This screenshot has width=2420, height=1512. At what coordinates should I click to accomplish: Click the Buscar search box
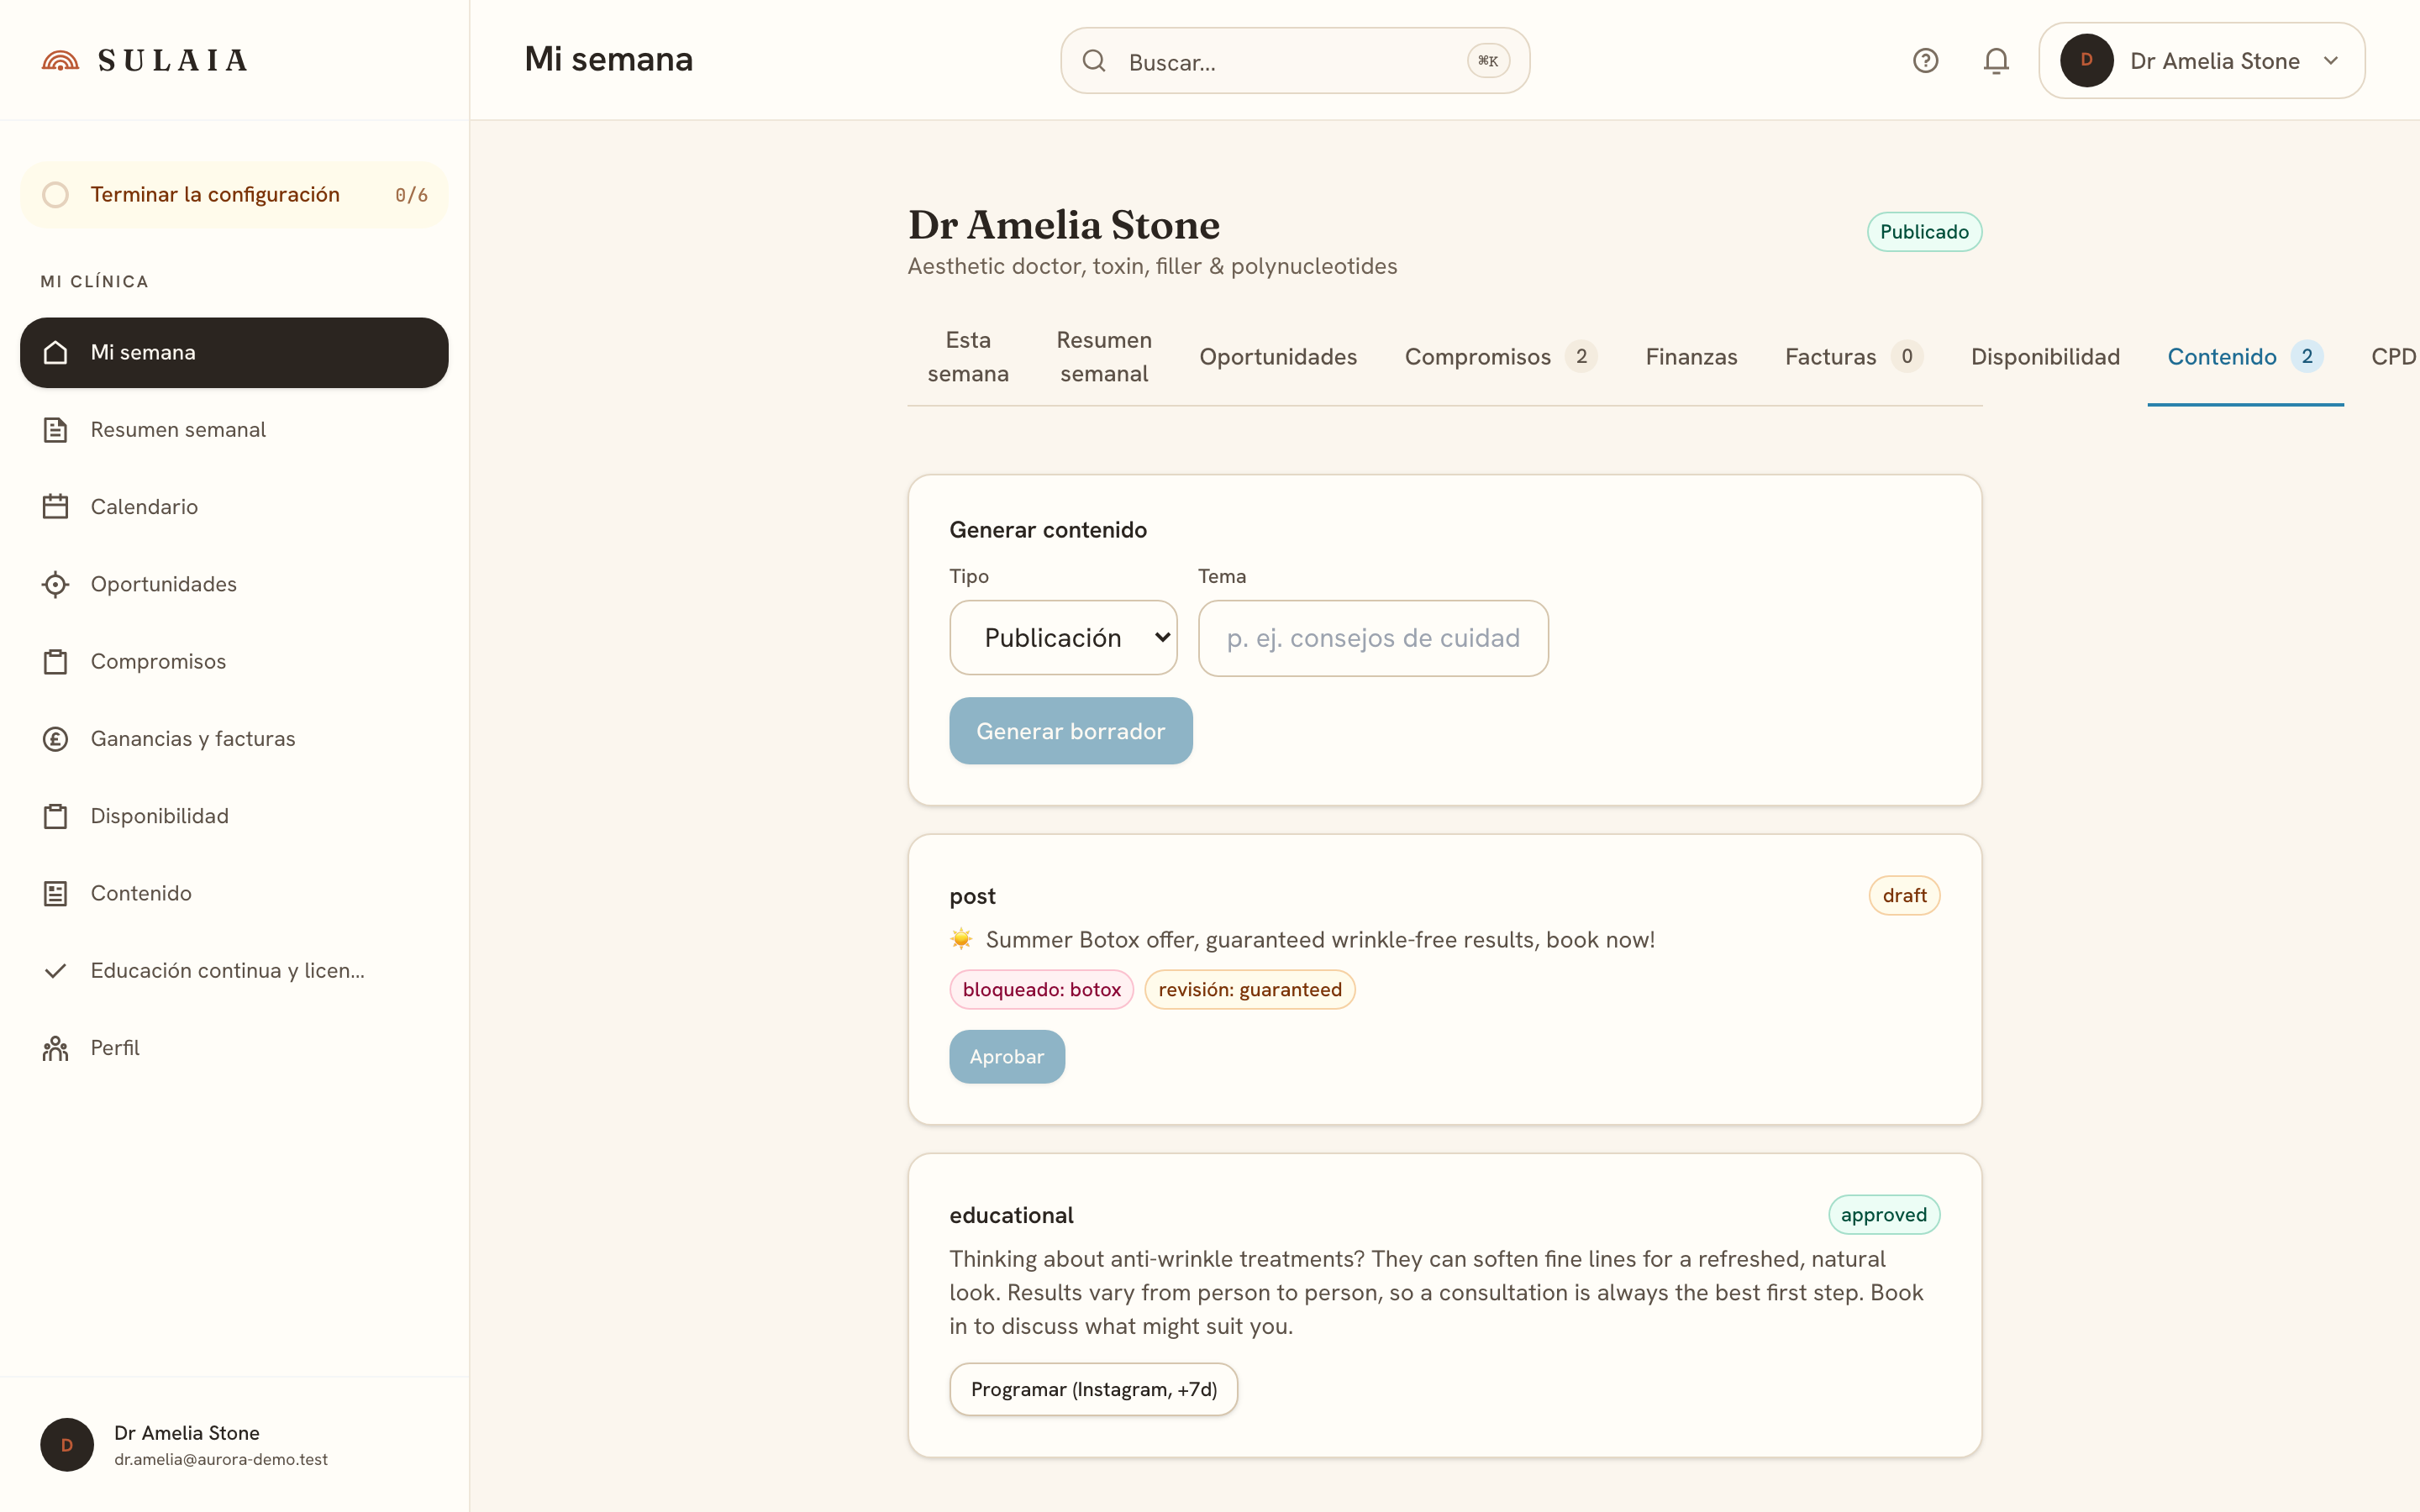pos(1294,61)
